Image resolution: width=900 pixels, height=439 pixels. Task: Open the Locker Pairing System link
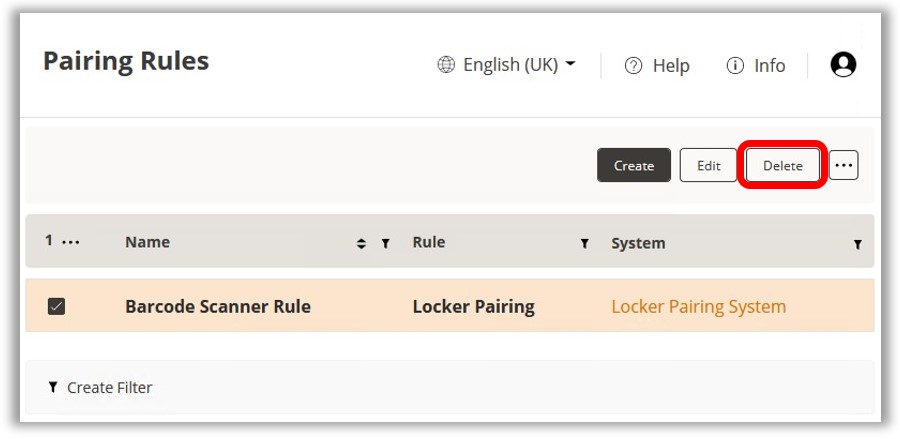point(698,307)
